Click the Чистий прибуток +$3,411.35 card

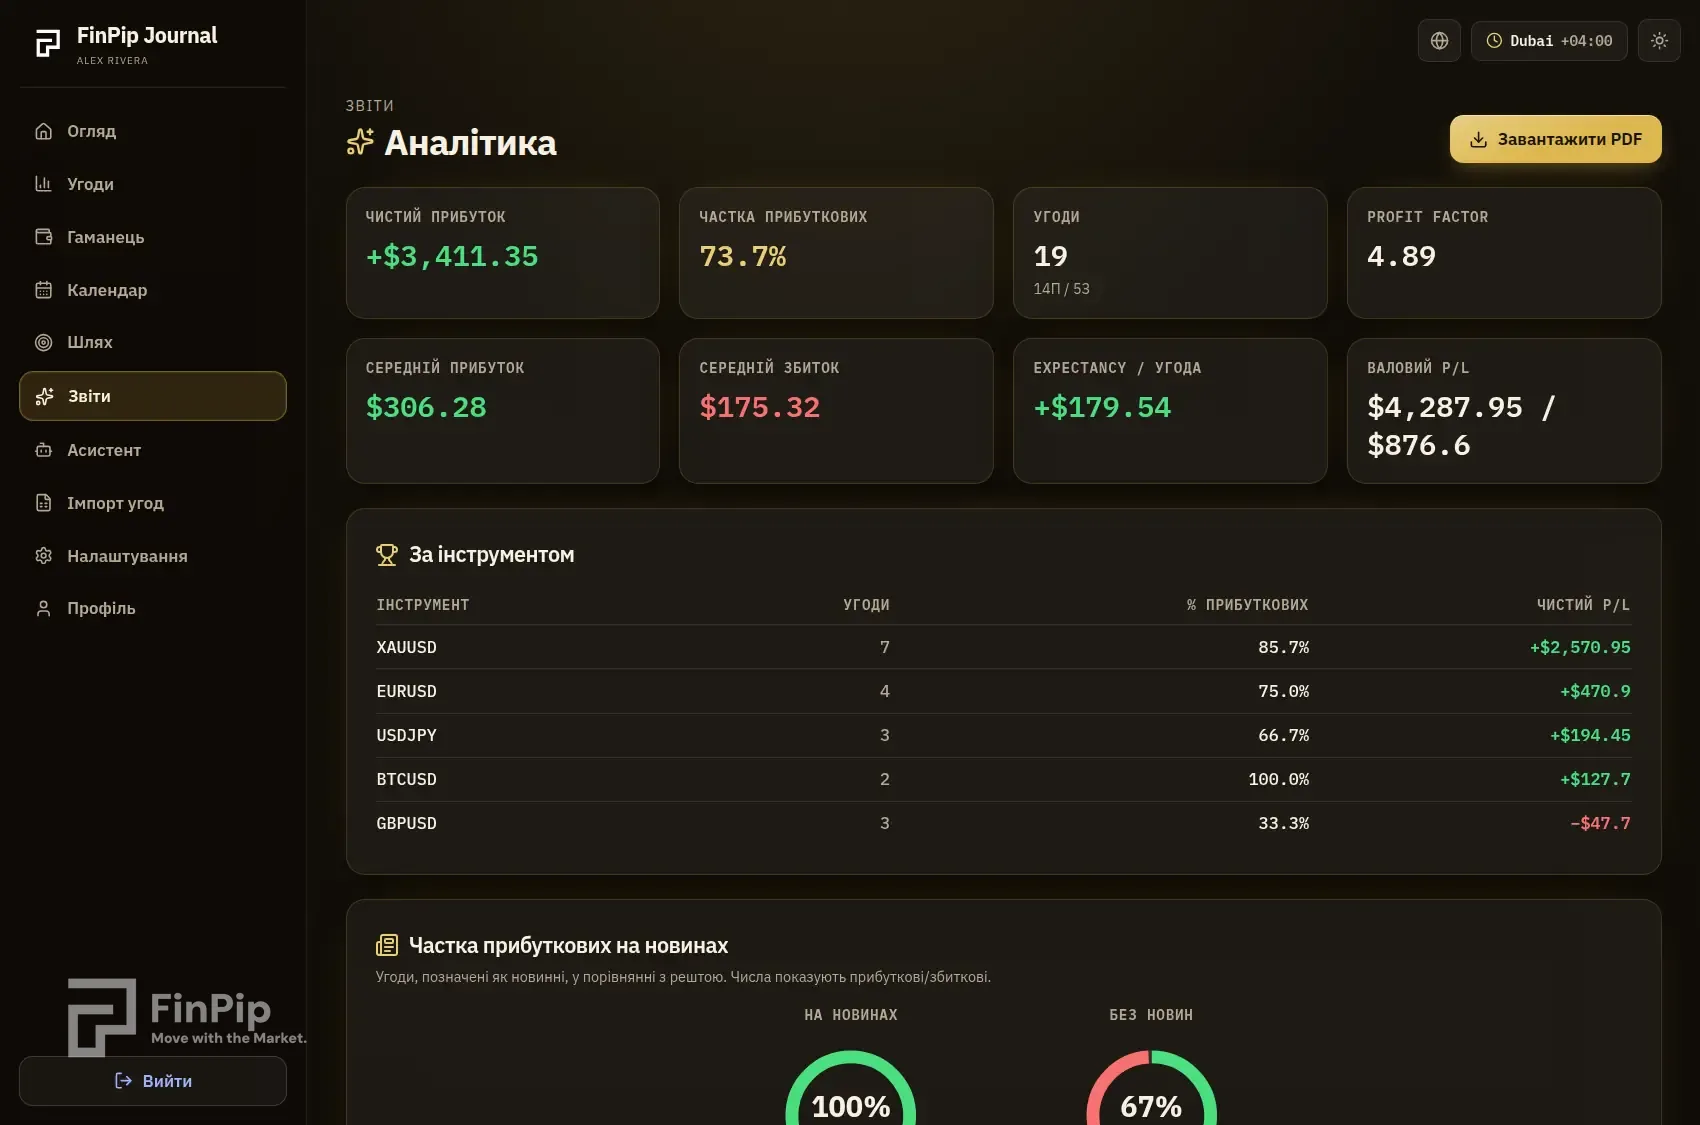click(503, 253)
